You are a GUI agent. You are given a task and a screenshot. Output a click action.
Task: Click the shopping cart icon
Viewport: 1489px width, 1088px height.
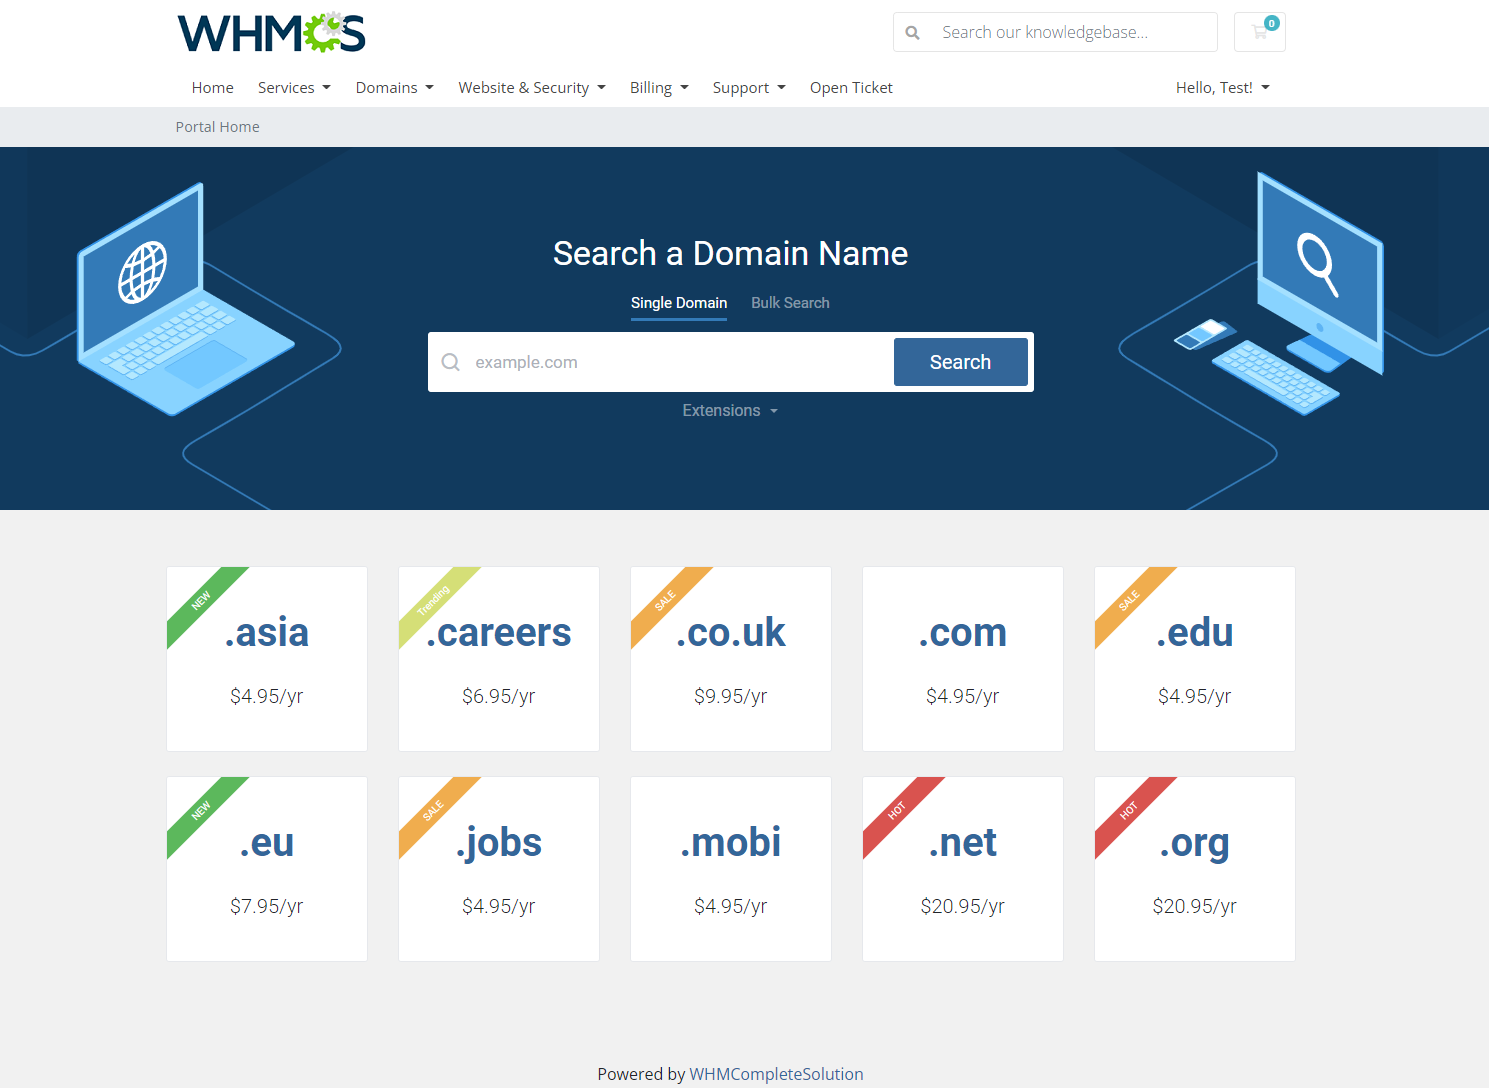[1259, 32]
